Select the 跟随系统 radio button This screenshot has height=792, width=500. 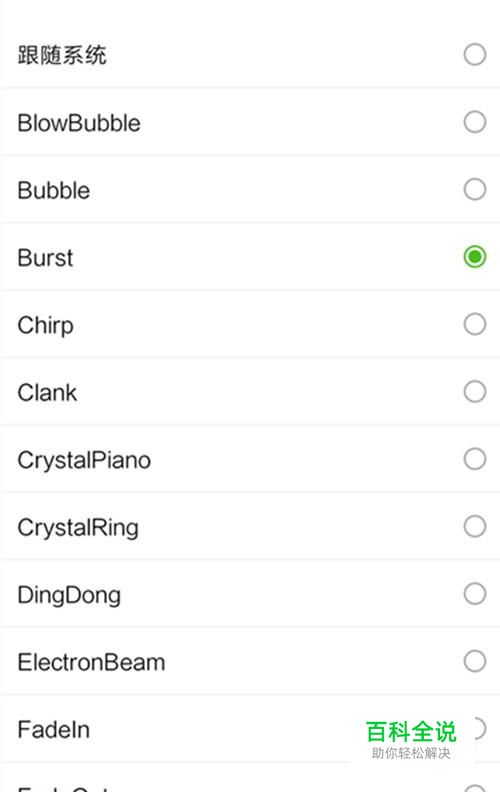point(475,55)
